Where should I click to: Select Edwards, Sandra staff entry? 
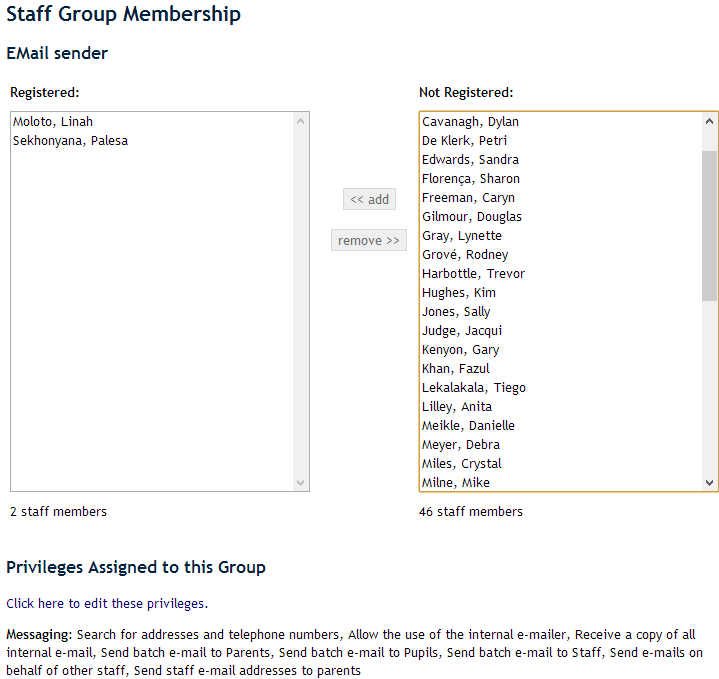(x=470, y=160)
